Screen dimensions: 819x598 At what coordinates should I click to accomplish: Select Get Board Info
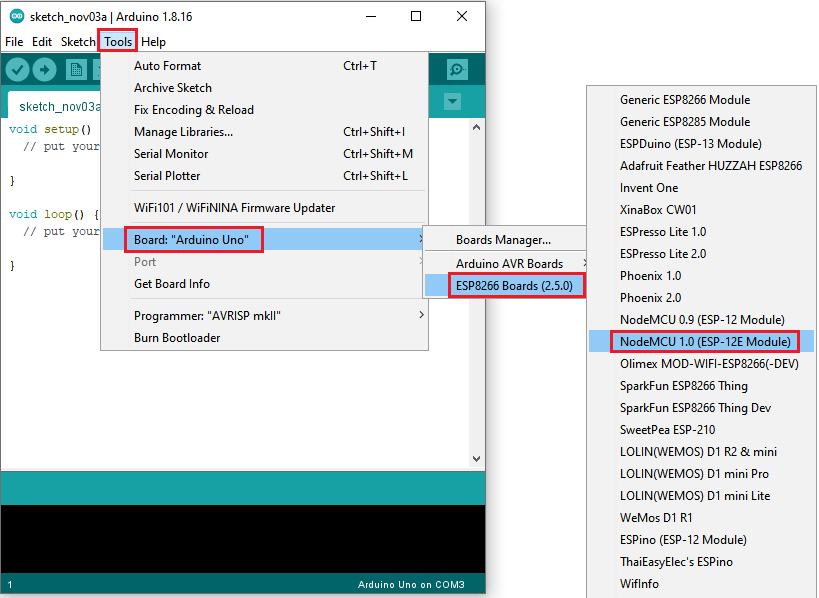tap(265, 284)
